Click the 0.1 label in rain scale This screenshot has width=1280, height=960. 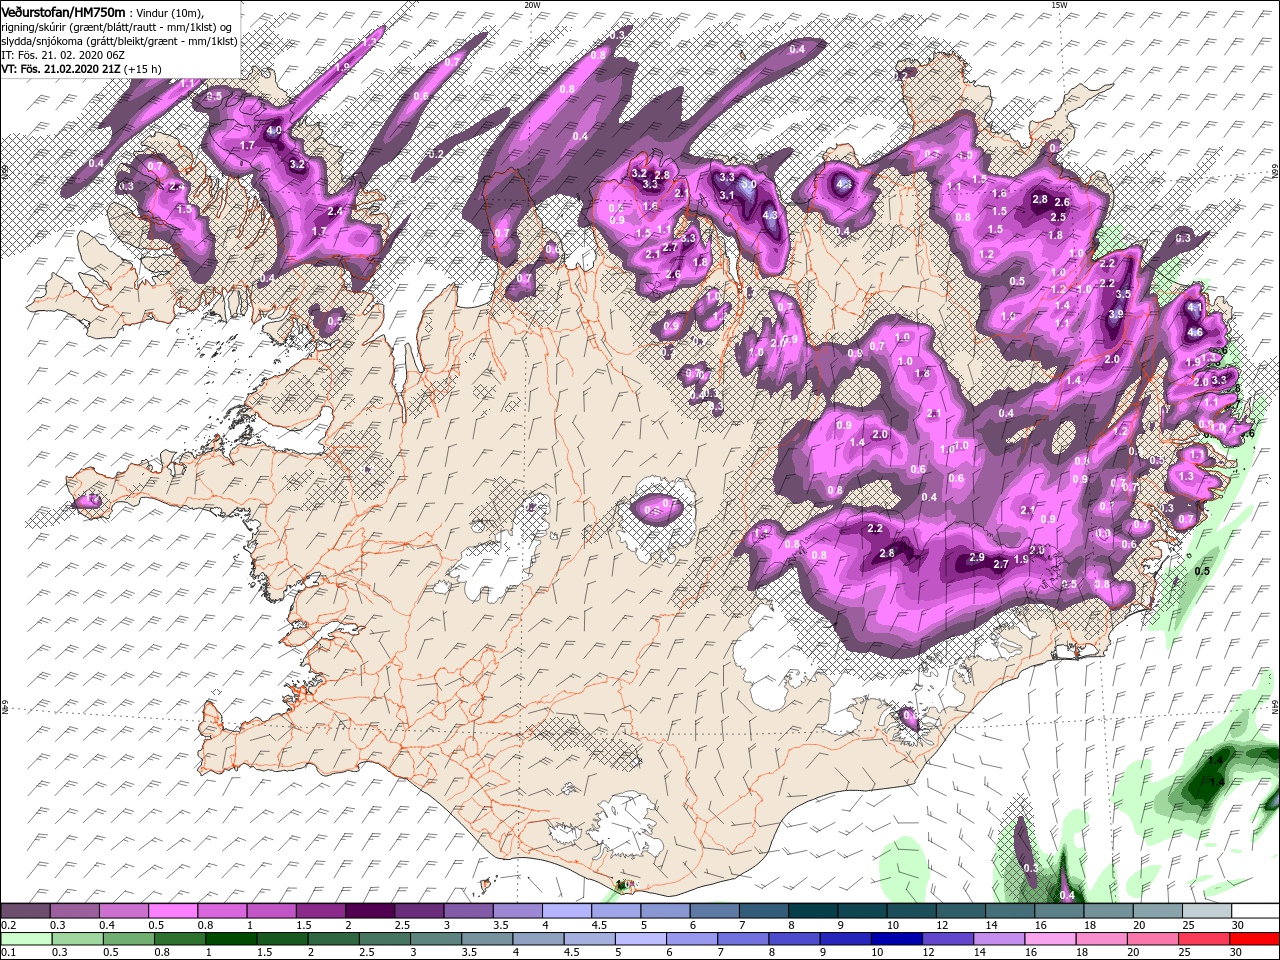tap(10, 952)
